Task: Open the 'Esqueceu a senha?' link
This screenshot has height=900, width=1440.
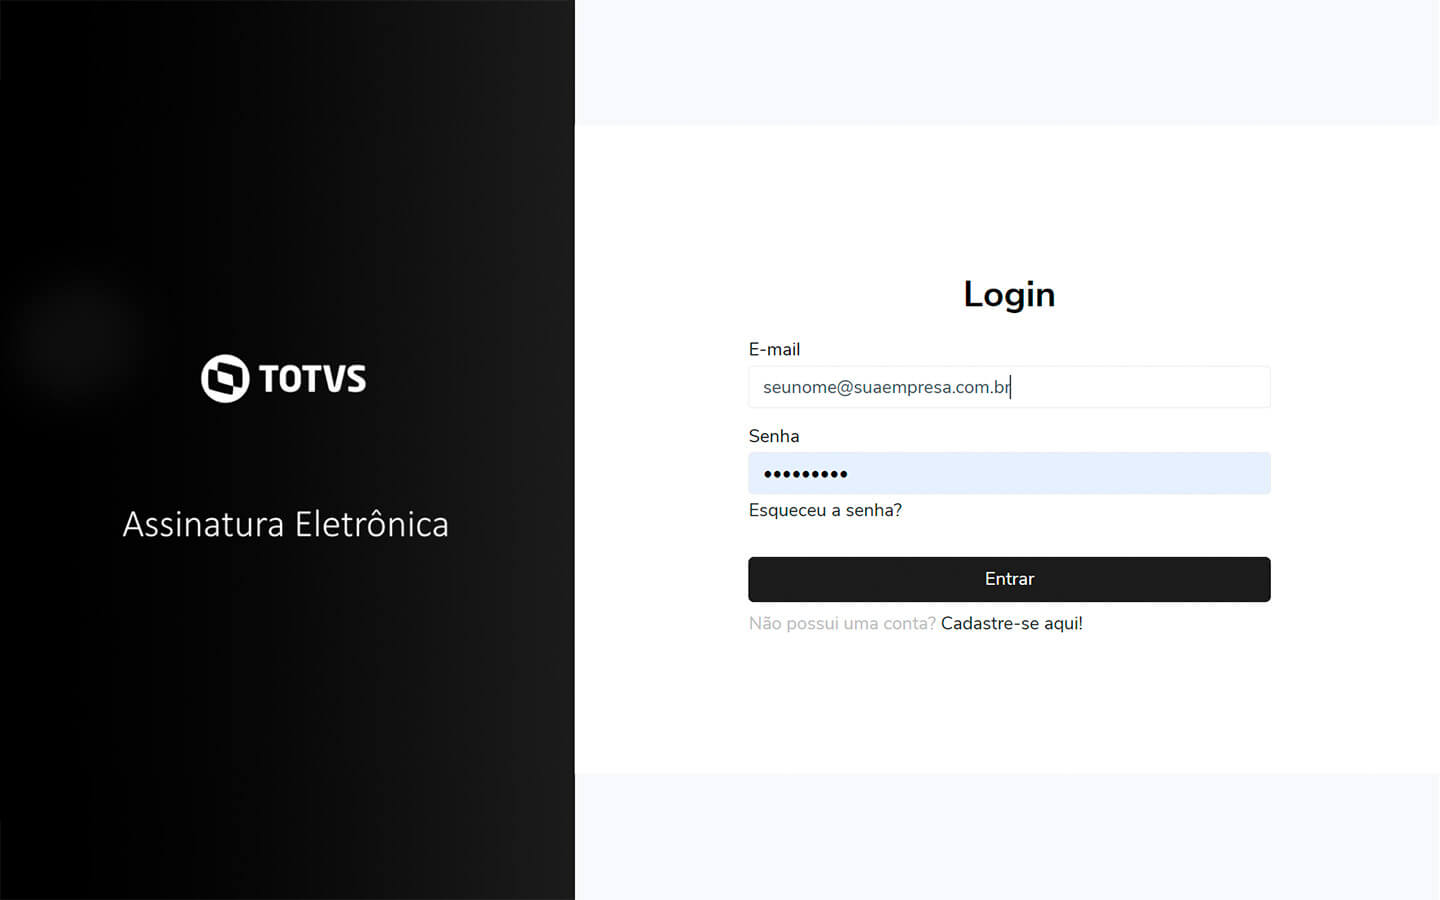Action: tap(825, 510)
